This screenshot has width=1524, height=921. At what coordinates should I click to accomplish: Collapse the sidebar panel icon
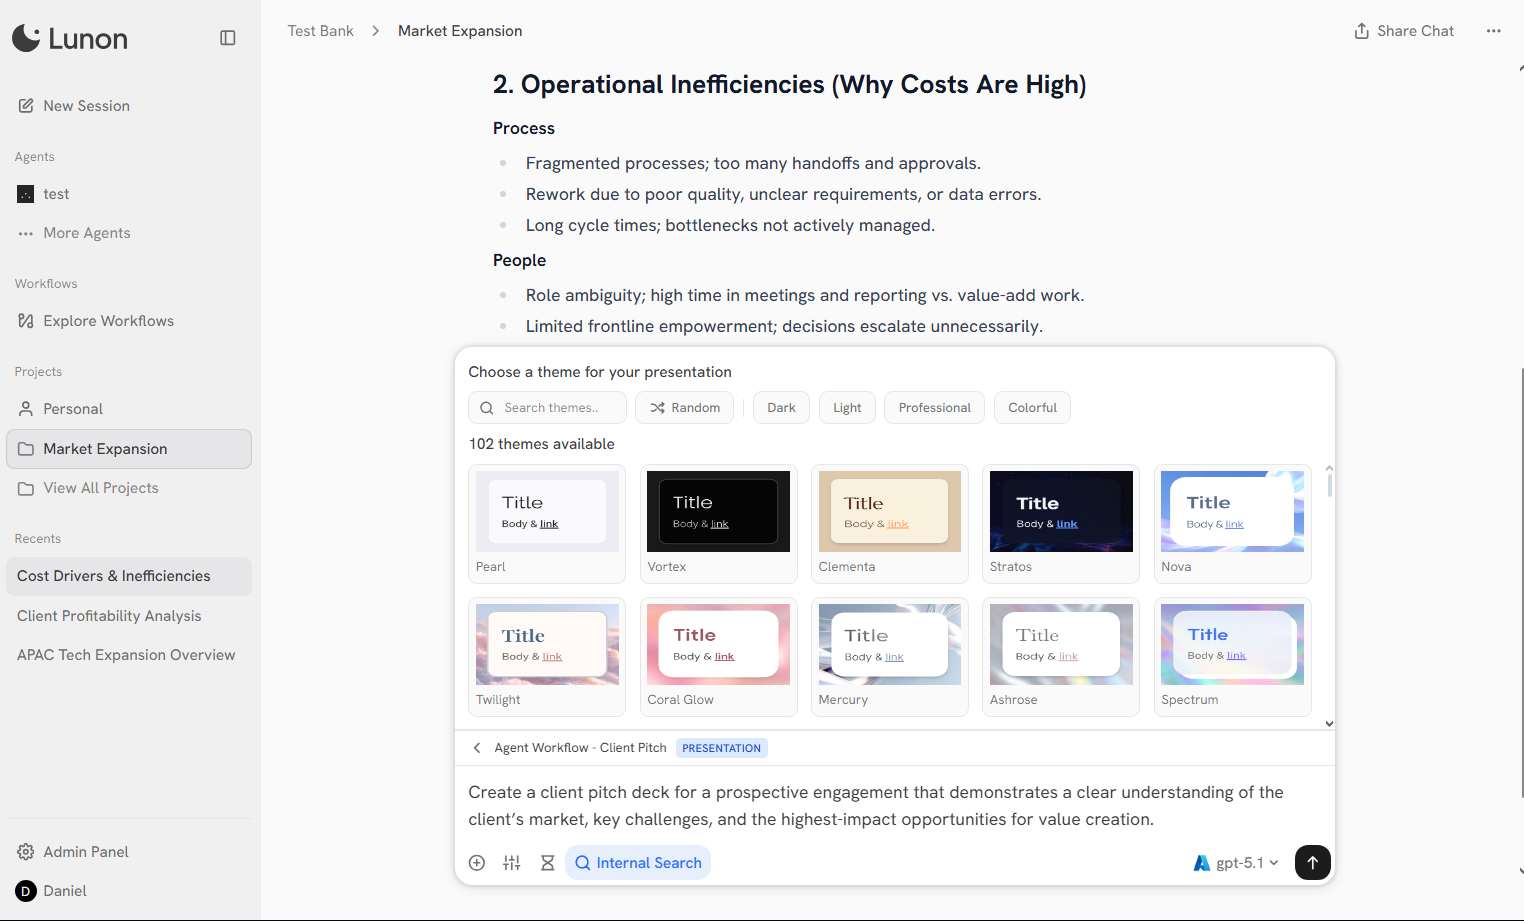click(228, 38)
